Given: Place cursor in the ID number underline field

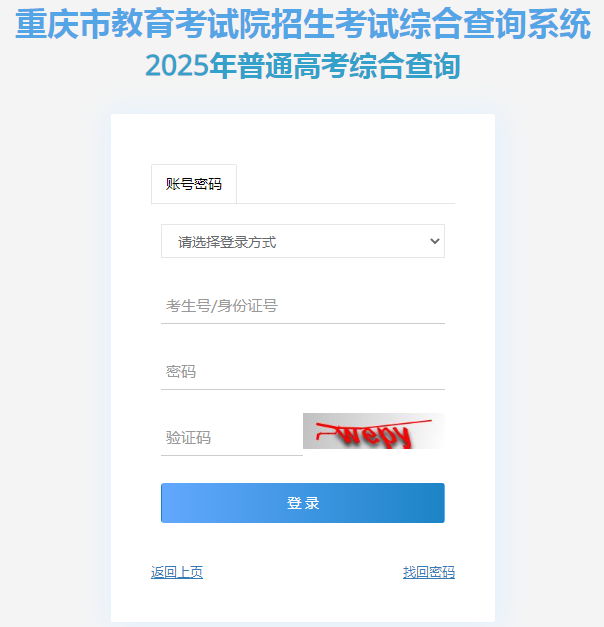Looking at the screenshot, I should (x=303, y=306).
